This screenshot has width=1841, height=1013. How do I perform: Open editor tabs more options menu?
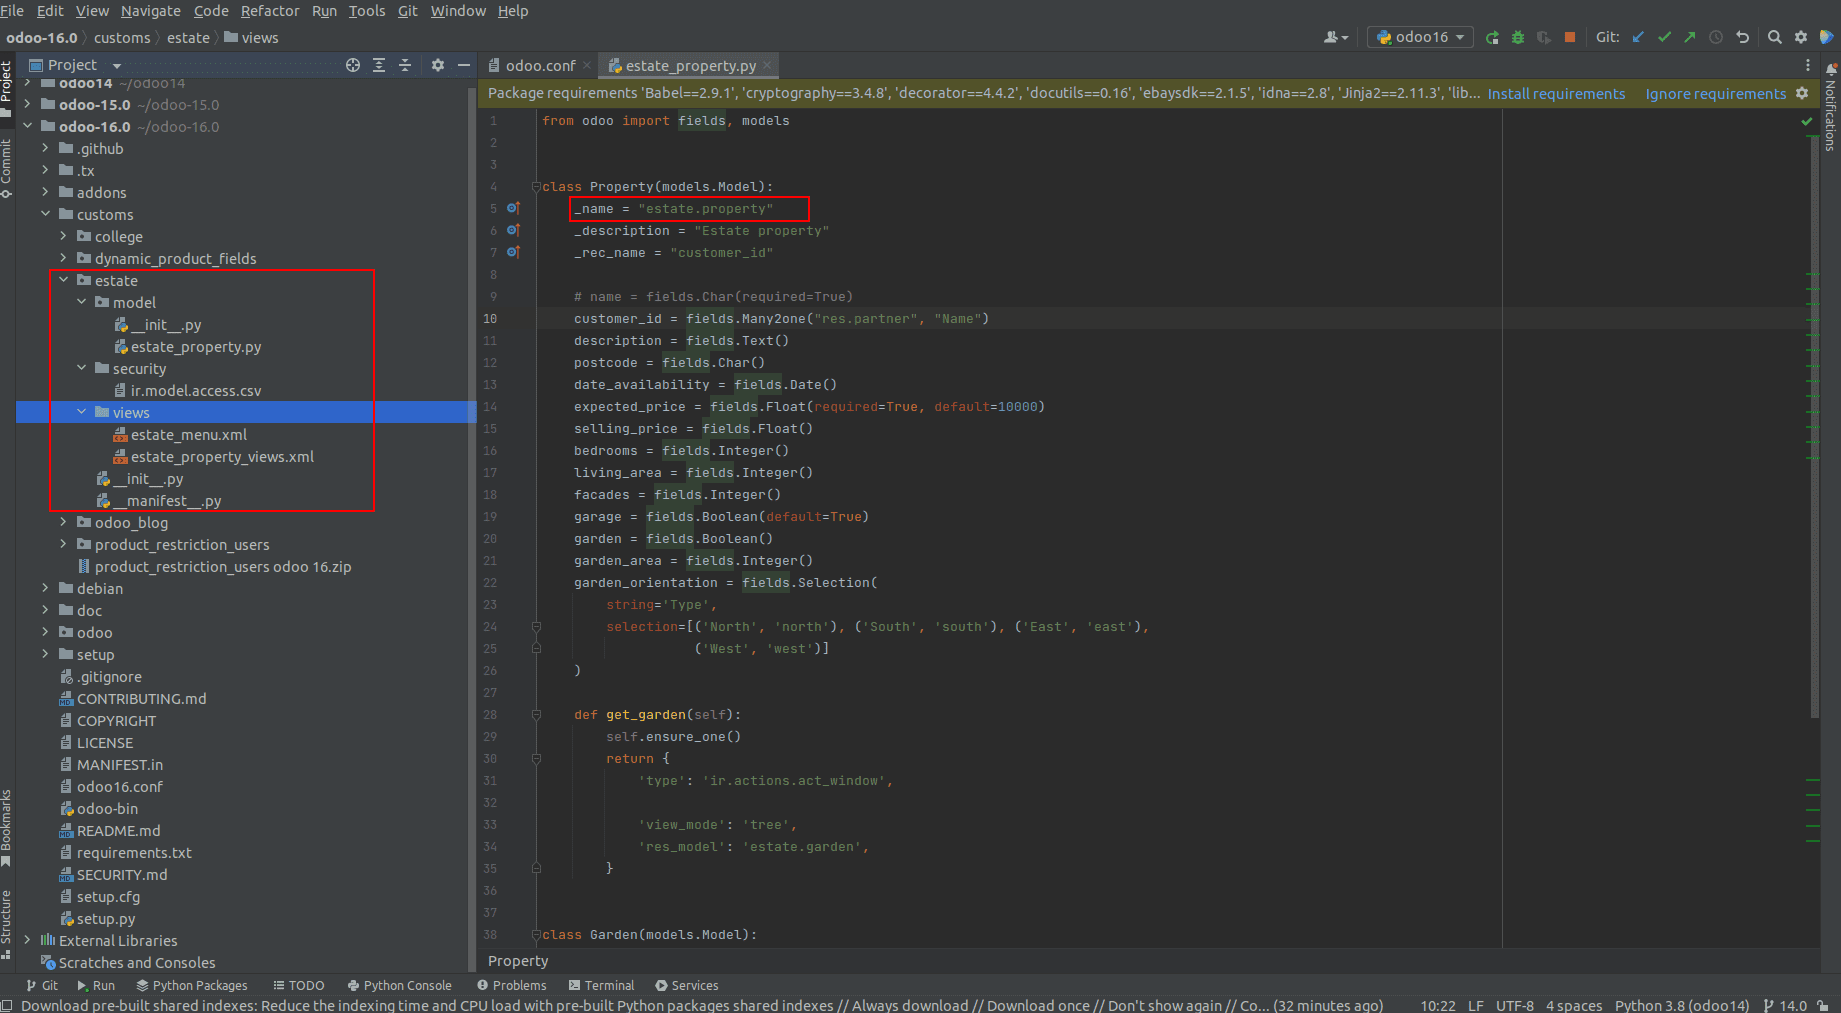tap(1808, 65)
